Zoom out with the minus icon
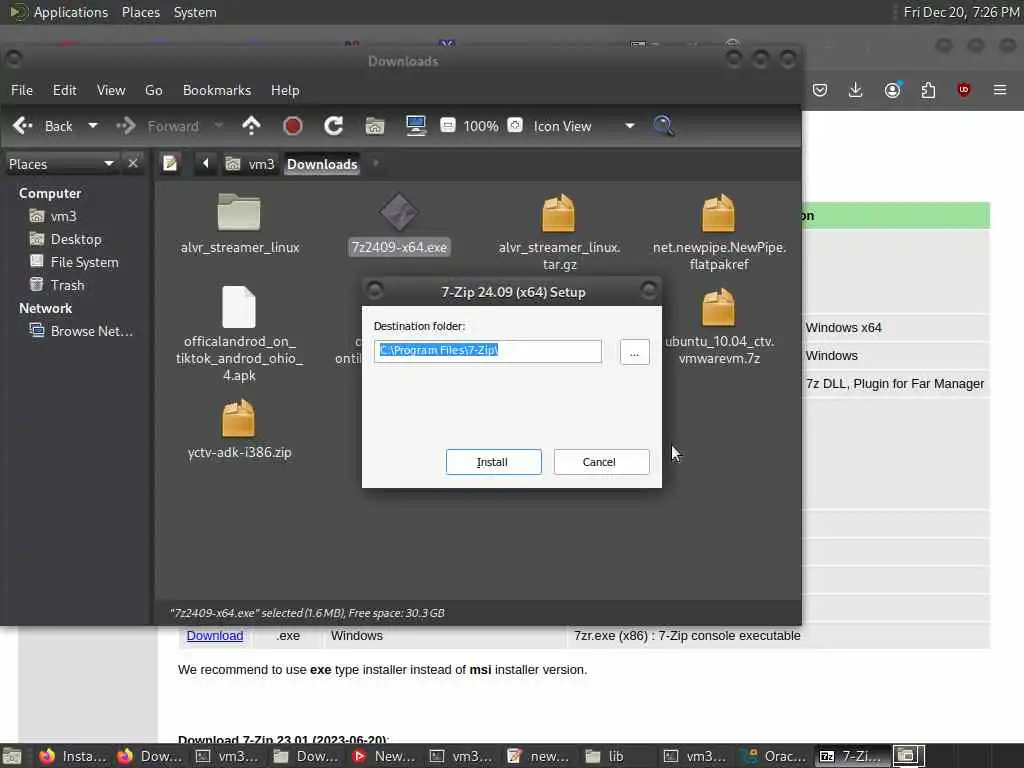The width and height of the screenshot is (1024, 768). (x=447, y=125)
